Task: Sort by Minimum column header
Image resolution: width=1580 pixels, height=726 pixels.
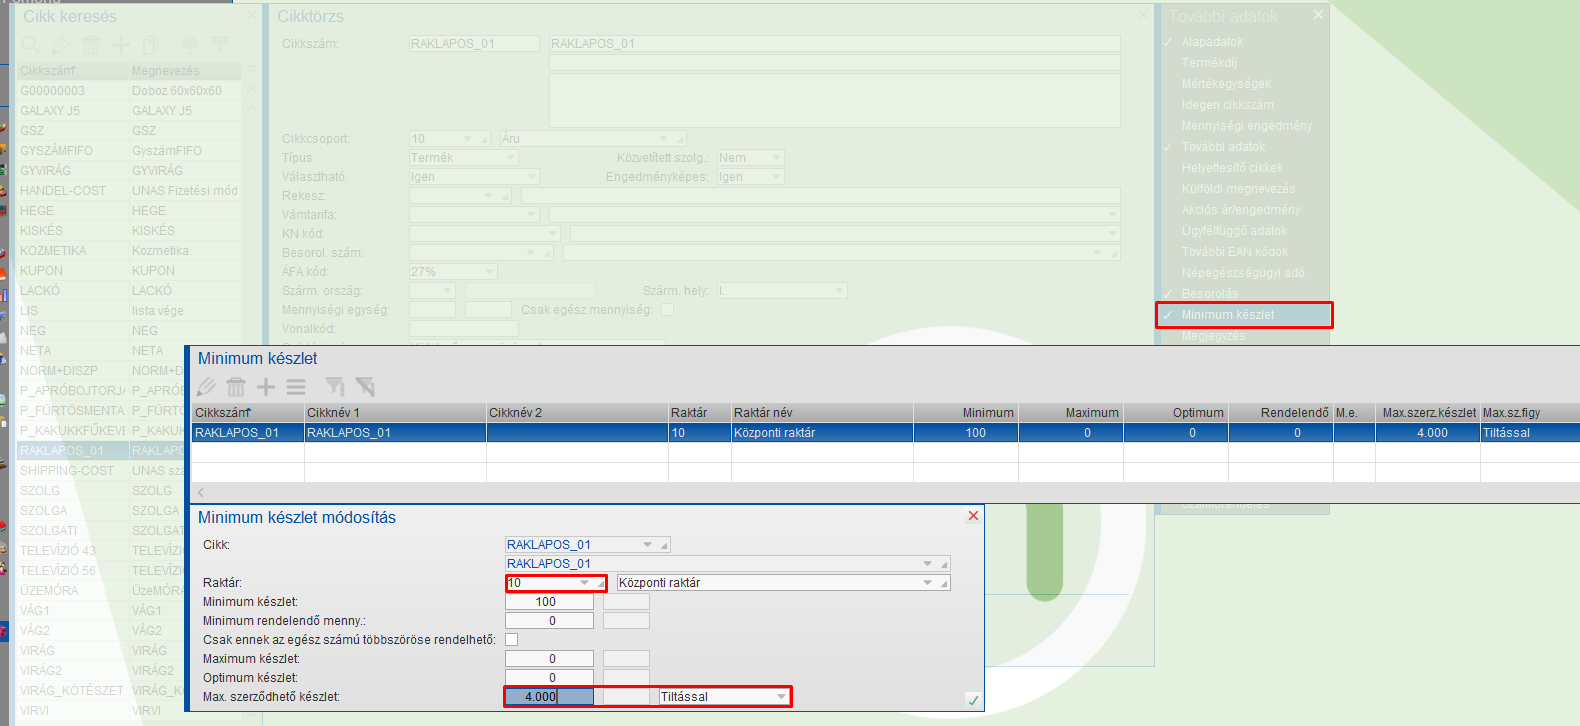Action: pyautogui.click(x=966, y=413)
